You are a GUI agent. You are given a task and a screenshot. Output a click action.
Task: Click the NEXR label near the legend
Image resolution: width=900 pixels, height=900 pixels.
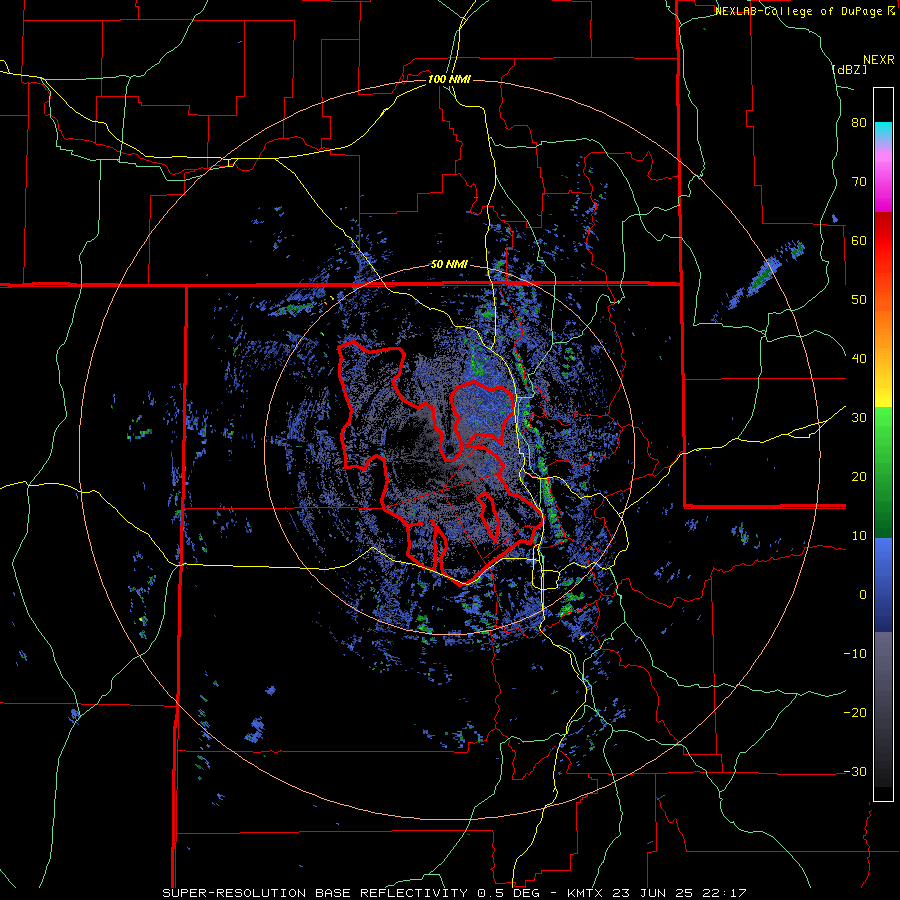(879, 60)
